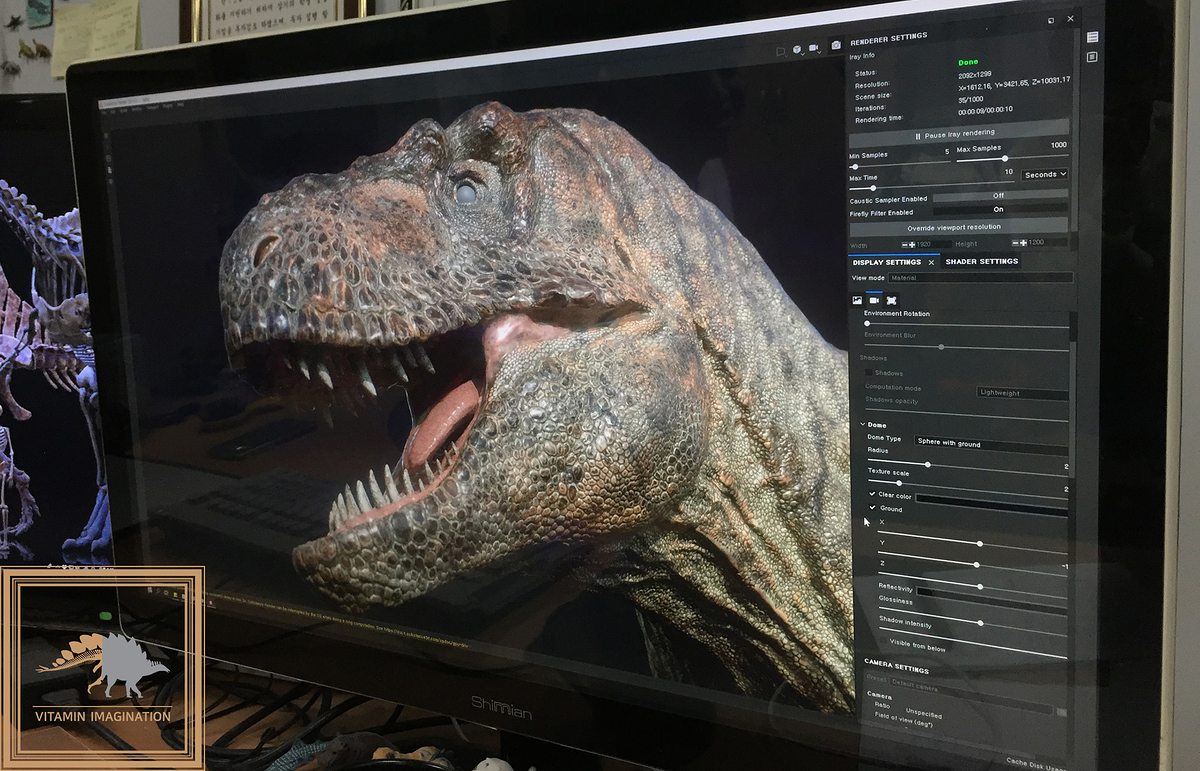Click Override viewport resolution button
1200x771 pixels.
[959, 227]
